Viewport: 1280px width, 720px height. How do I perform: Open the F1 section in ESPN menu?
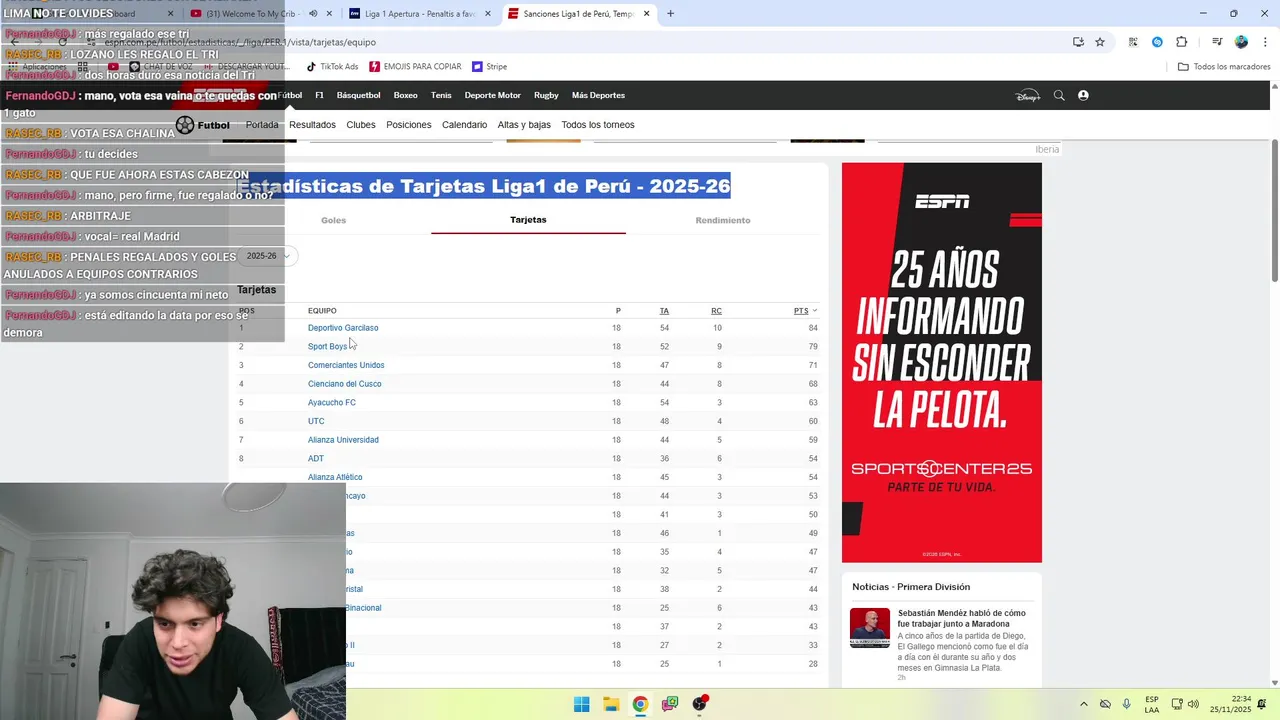(319, 95)
